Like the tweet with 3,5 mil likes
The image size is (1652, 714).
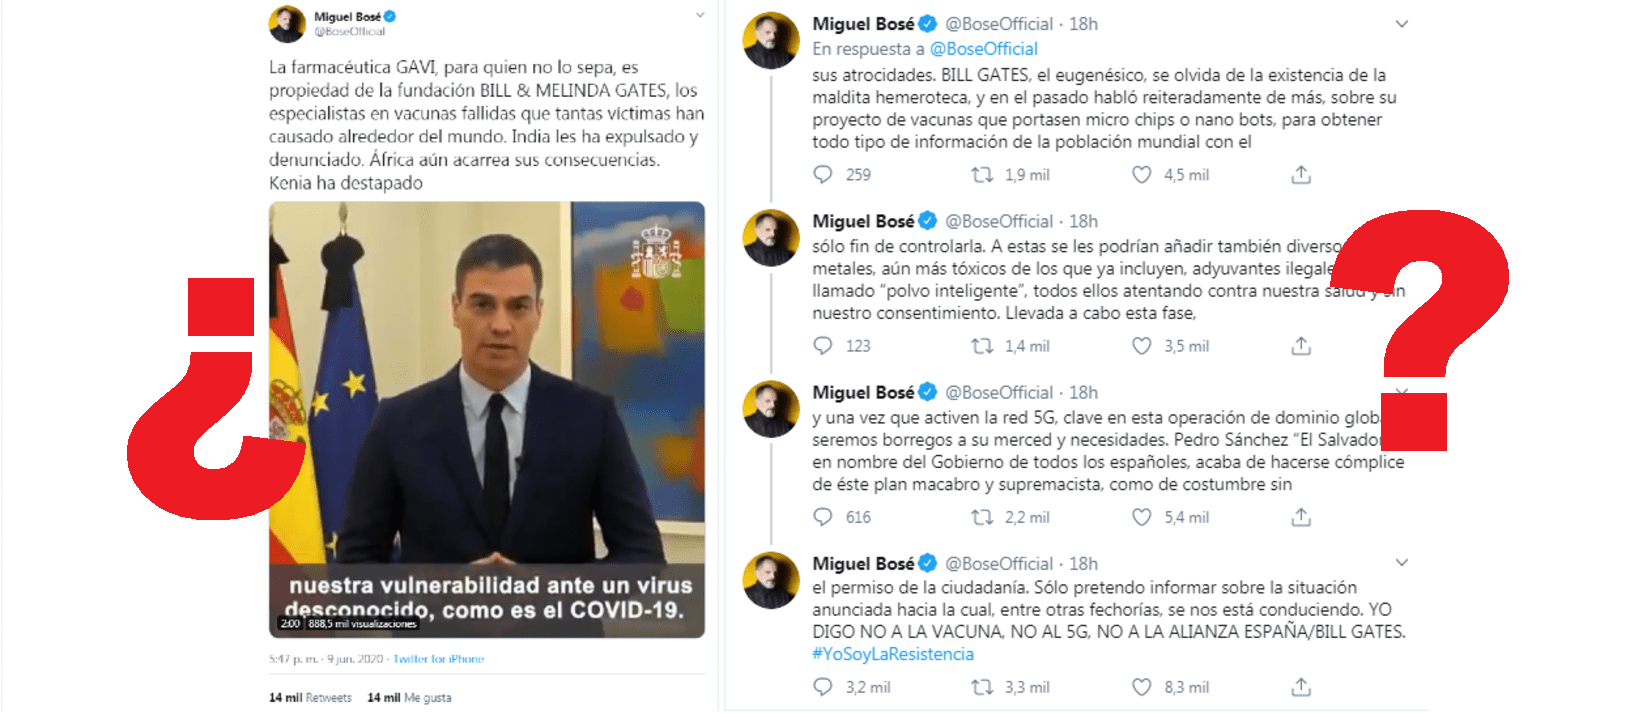click(x=1141, y=346)
